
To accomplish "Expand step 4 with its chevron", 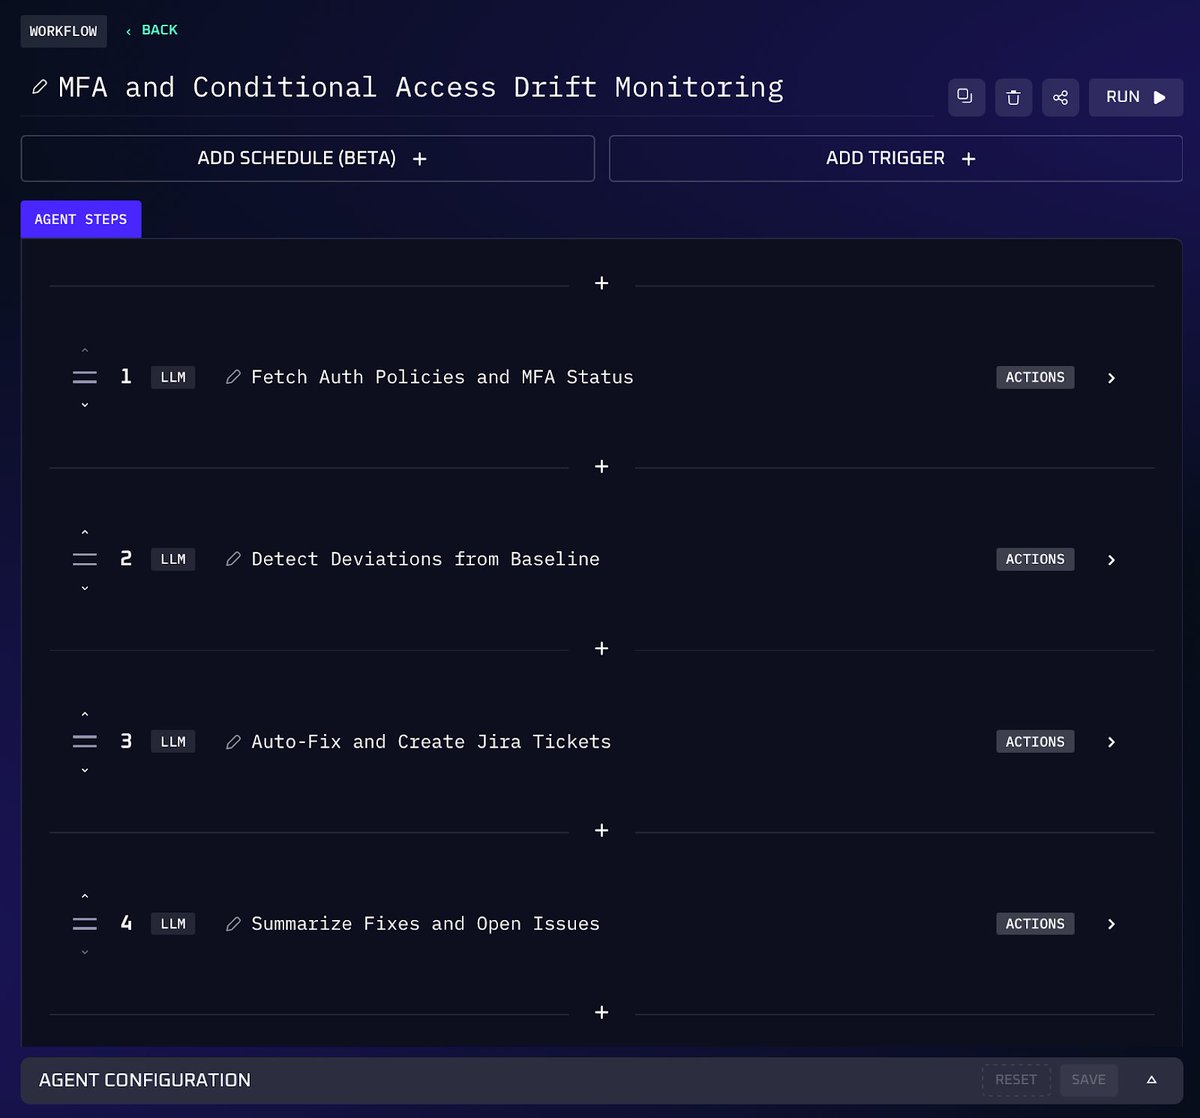I will point(1111,924).
